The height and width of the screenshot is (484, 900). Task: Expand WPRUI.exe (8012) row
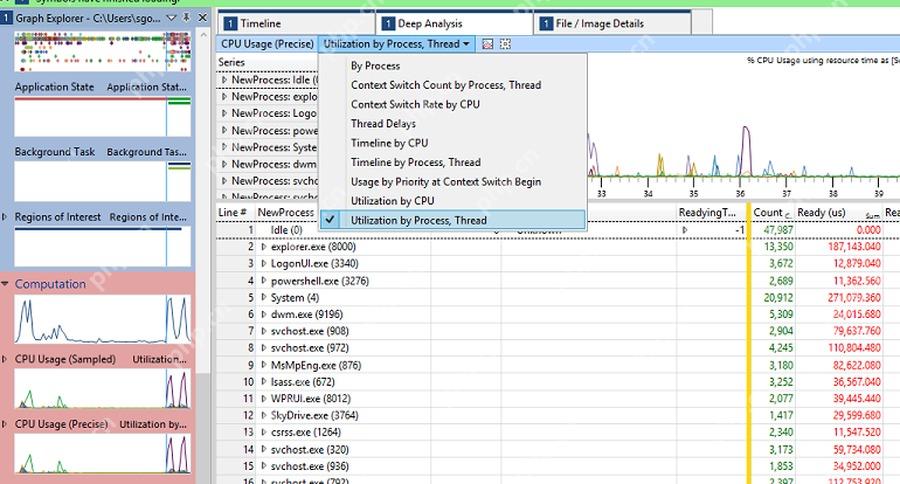click(x=263, y=398)
